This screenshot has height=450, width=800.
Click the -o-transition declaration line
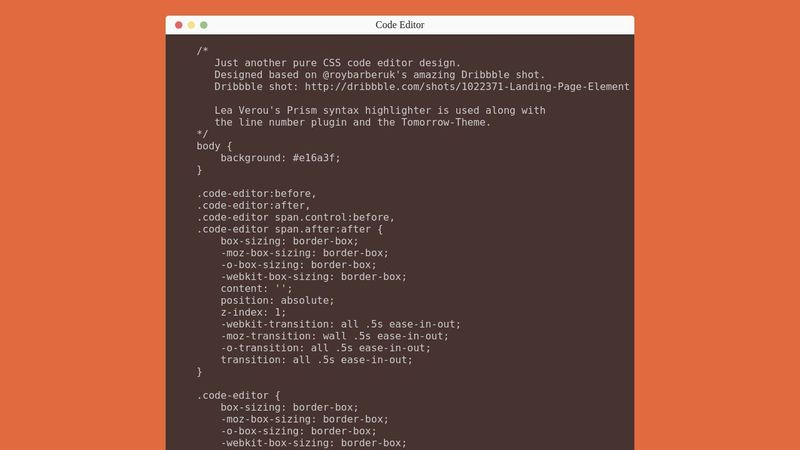coord(326,348)
